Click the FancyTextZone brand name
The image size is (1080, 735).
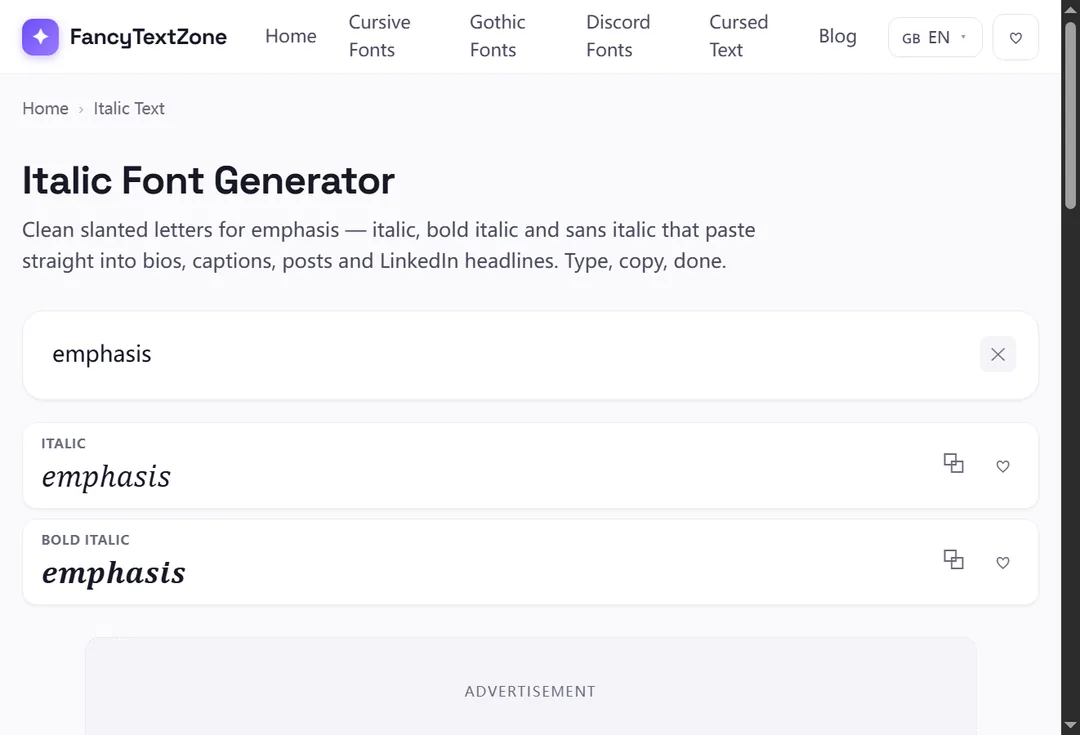[148, 37]
